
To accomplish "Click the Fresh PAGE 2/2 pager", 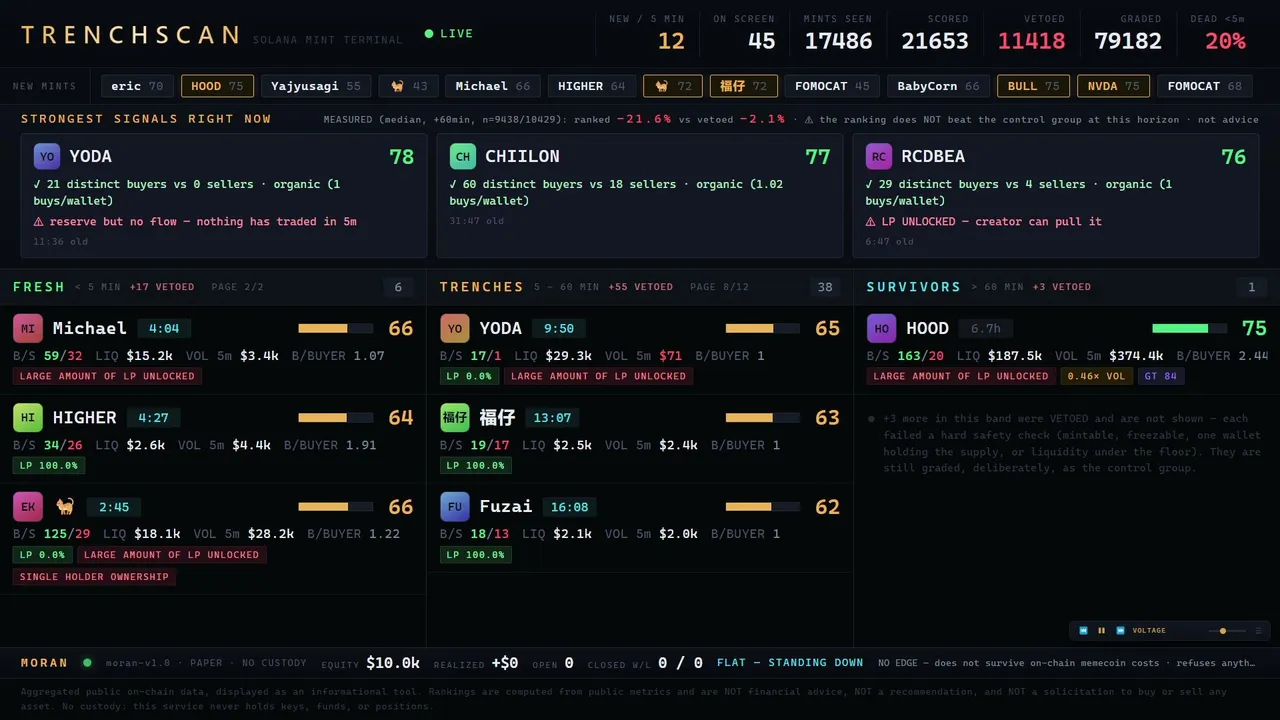I will (238, 287).
